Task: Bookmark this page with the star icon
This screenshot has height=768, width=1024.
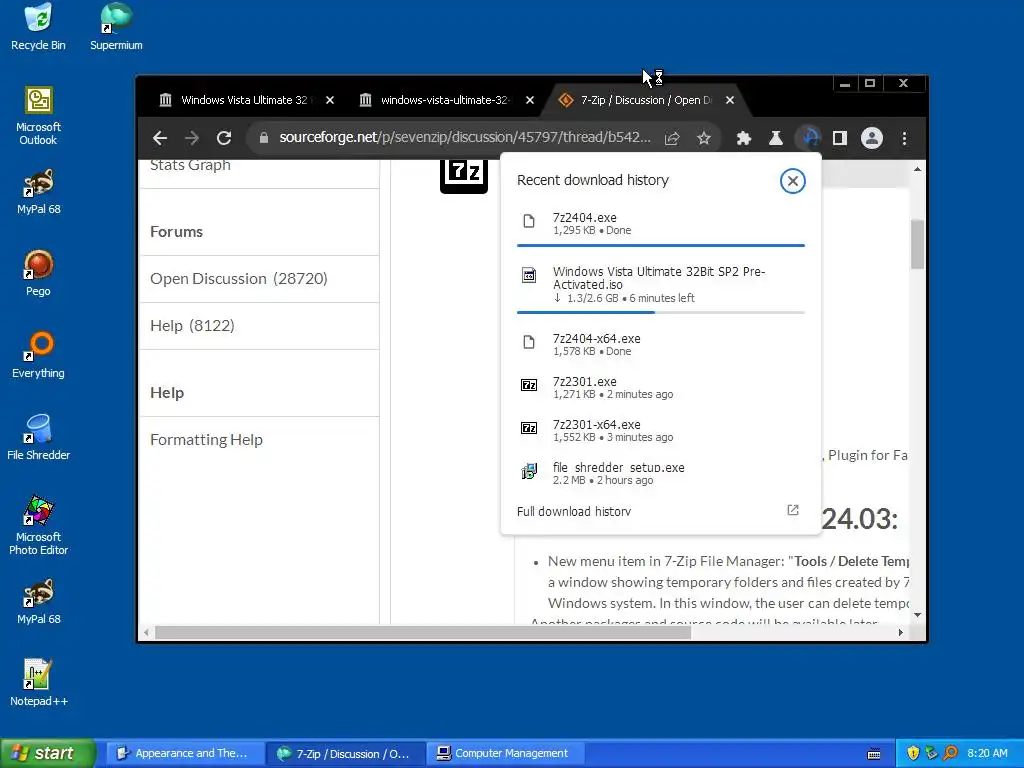Action: point(703,138)
